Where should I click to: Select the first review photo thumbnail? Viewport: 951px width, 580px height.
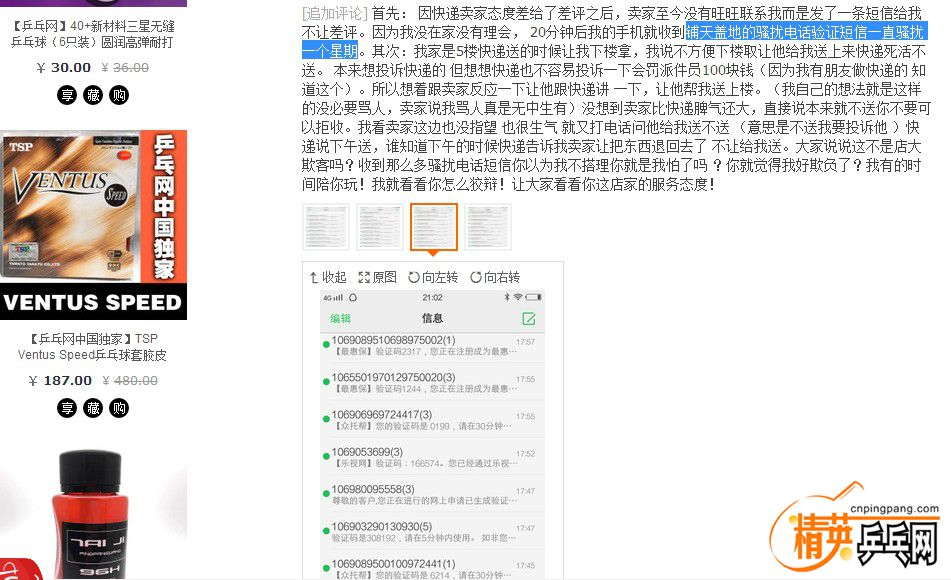[x=326, y=227]
